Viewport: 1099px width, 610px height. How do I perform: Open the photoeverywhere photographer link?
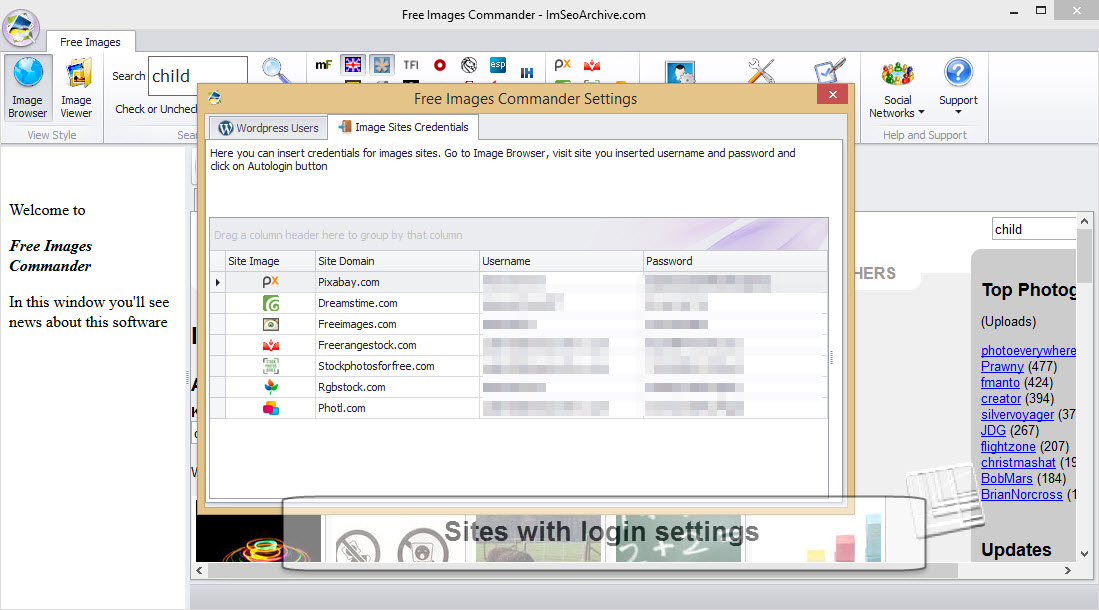pyautogui.click(x=1028, y=351)
